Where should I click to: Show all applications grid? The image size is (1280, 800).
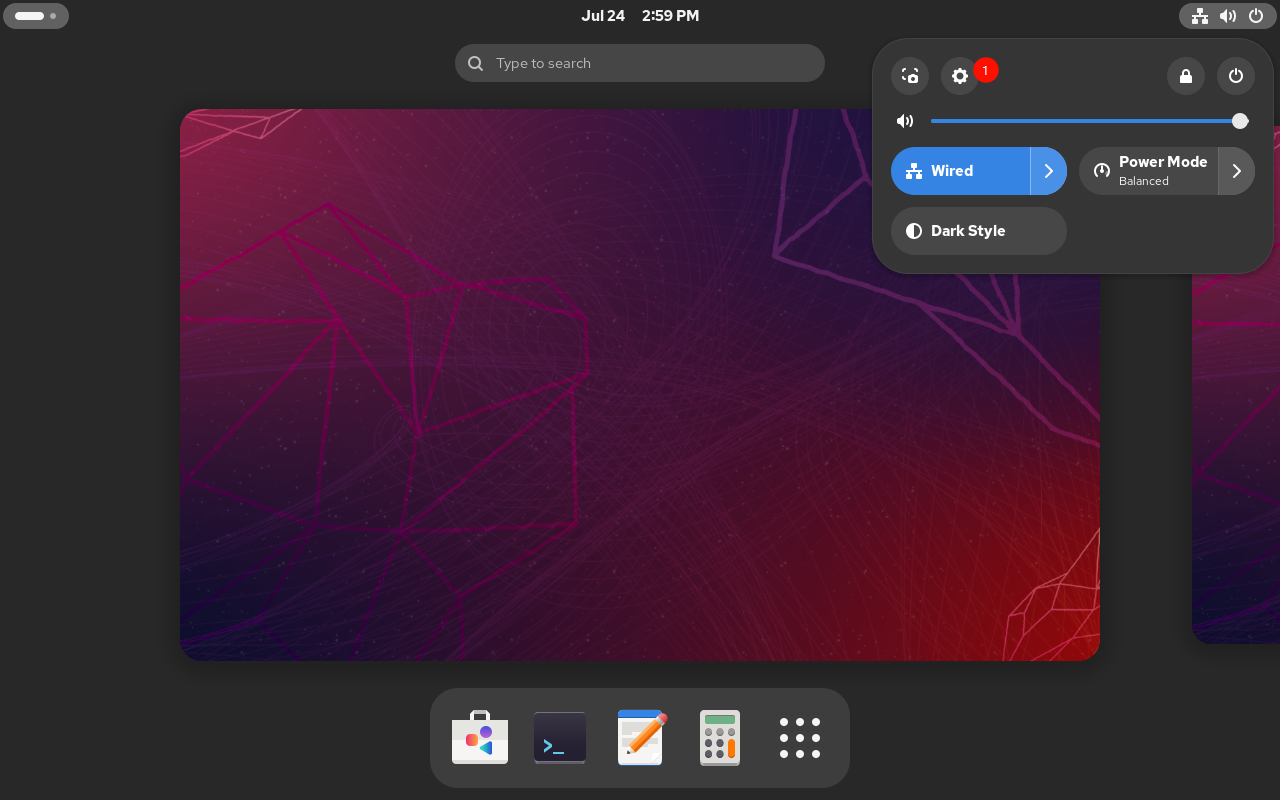point(800,738)
